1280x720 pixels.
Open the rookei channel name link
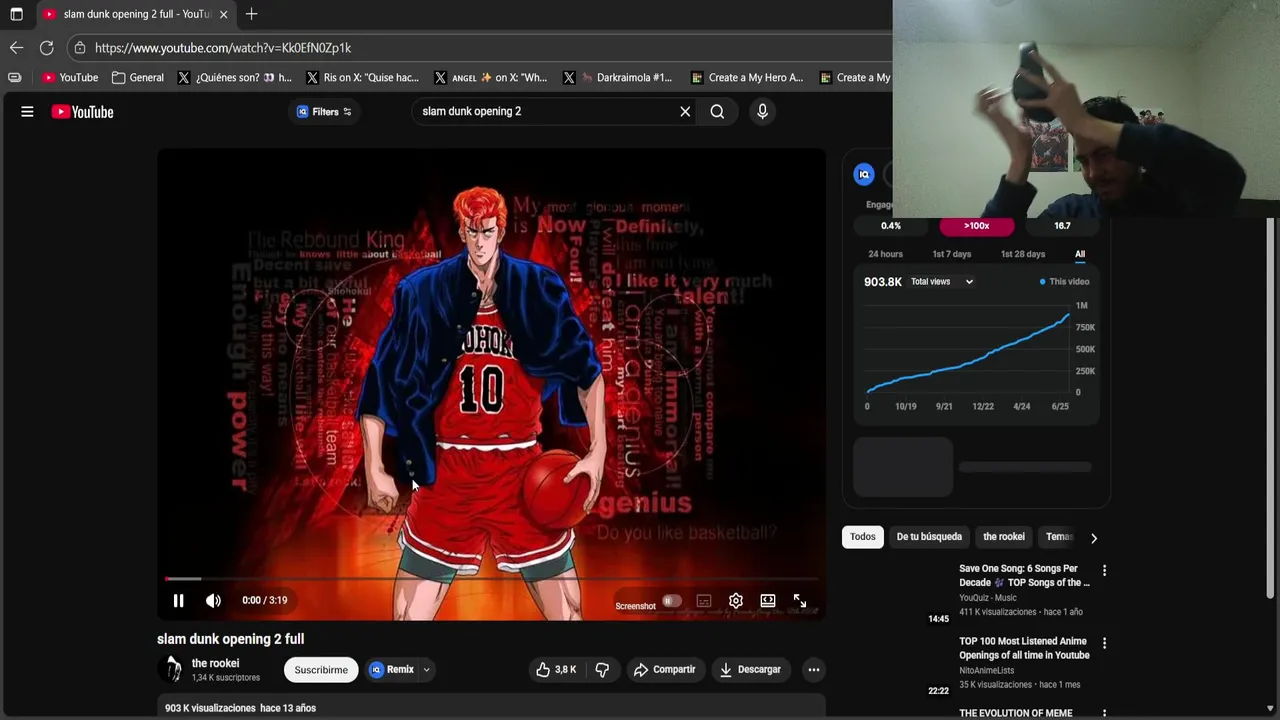[x=215, y=663]
